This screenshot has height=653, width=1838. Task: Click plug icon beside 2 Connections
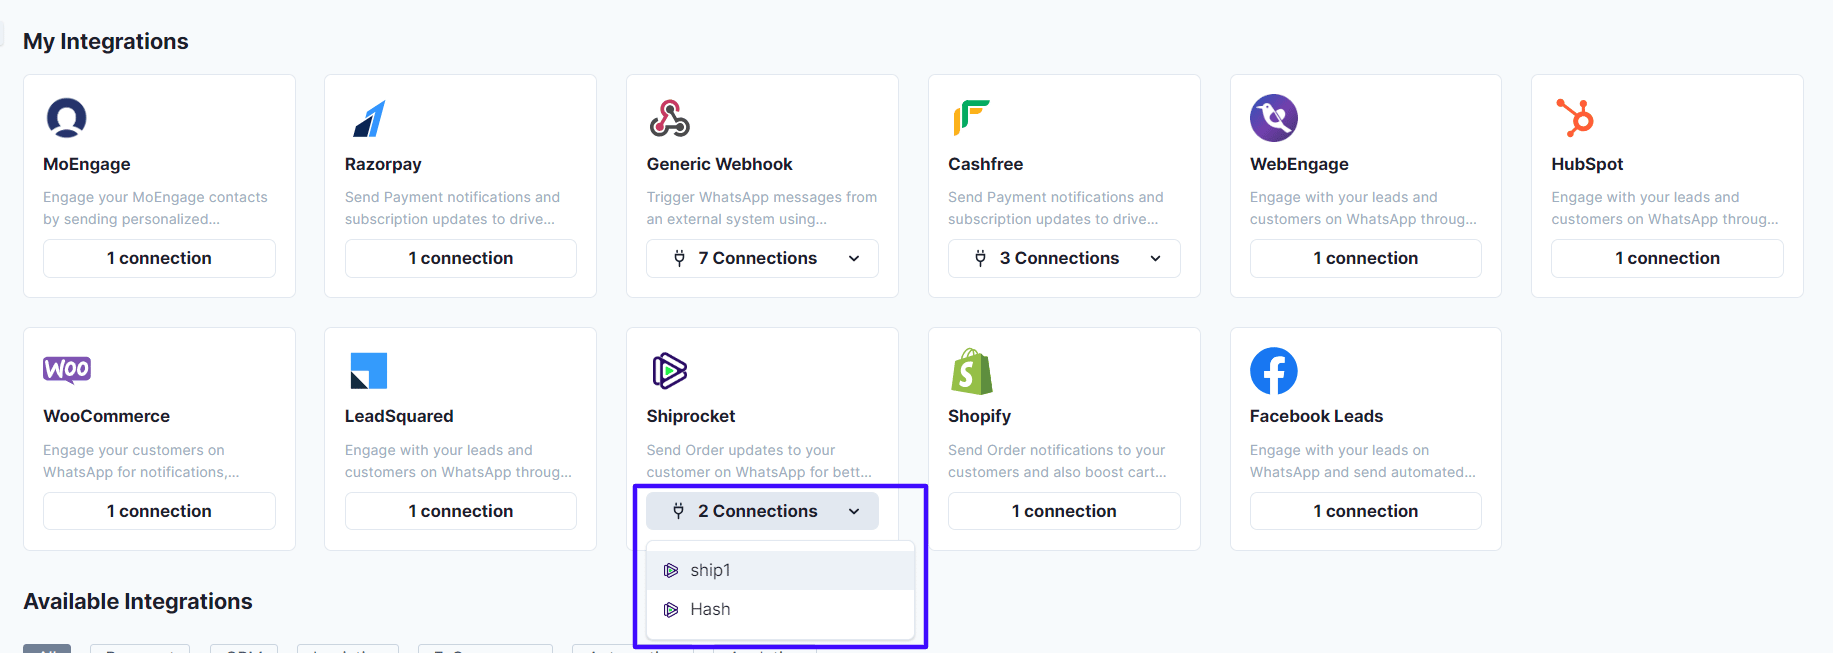point(679,511)
